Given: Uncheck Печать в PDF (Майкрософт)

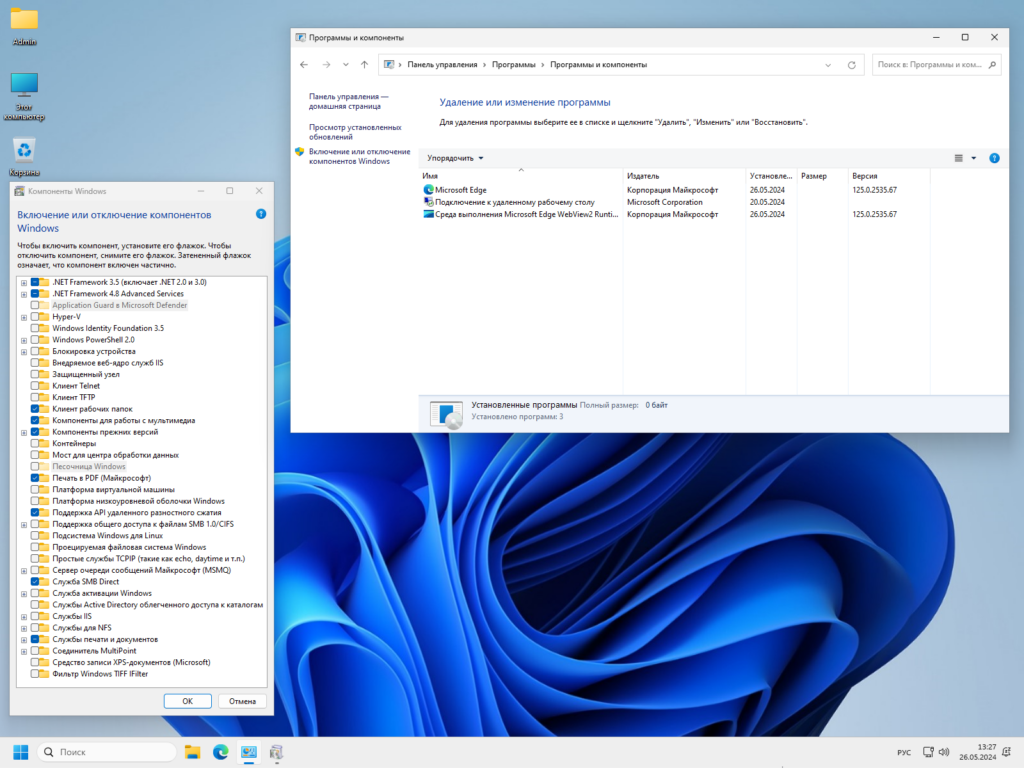Looking at the screenshot, I should (35, 478).
